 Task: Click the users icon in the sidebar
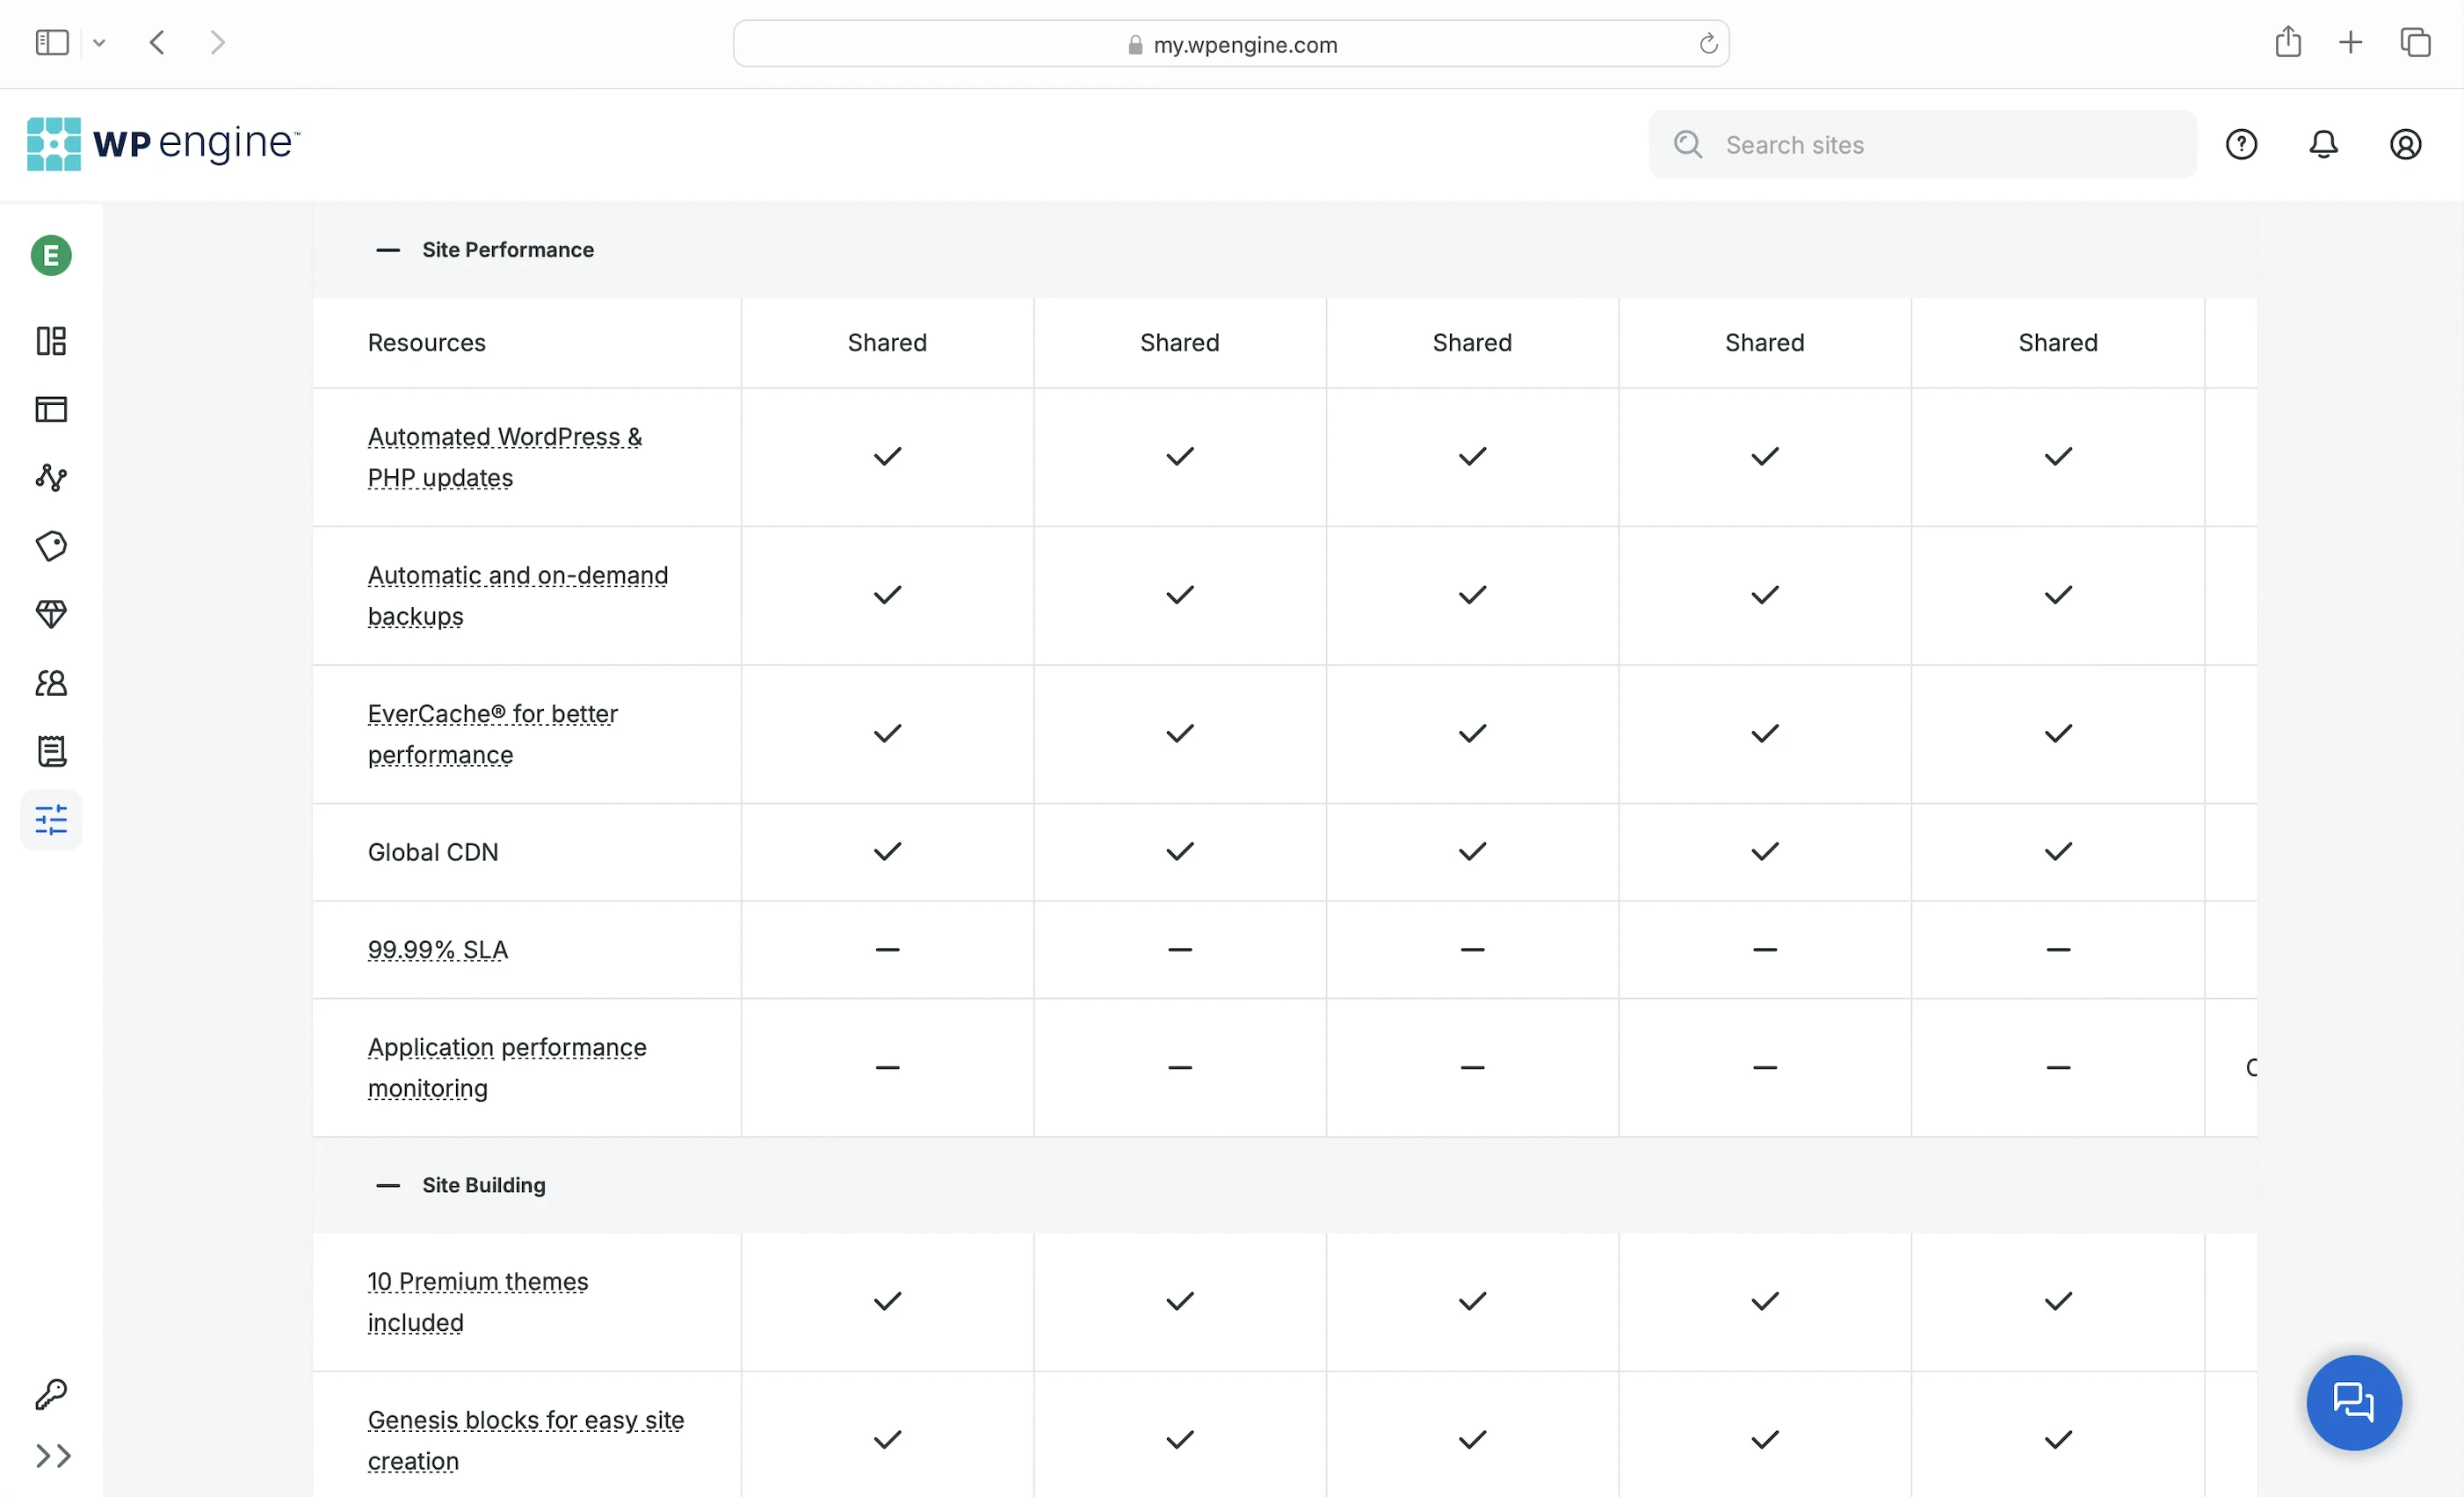click(51, 683)
